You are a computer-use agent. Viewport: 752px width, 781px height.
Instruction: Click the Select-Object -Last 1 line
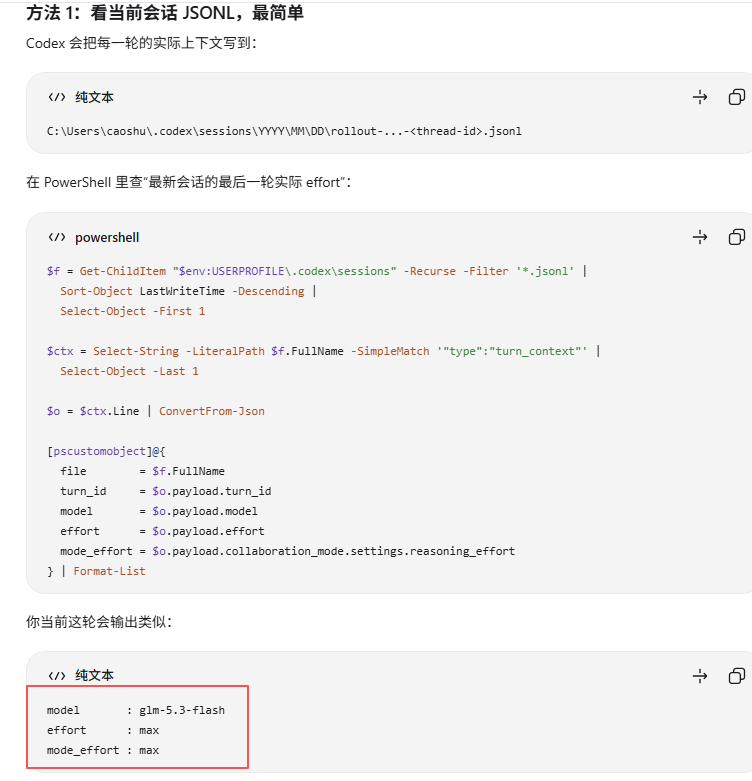(129, 371)
